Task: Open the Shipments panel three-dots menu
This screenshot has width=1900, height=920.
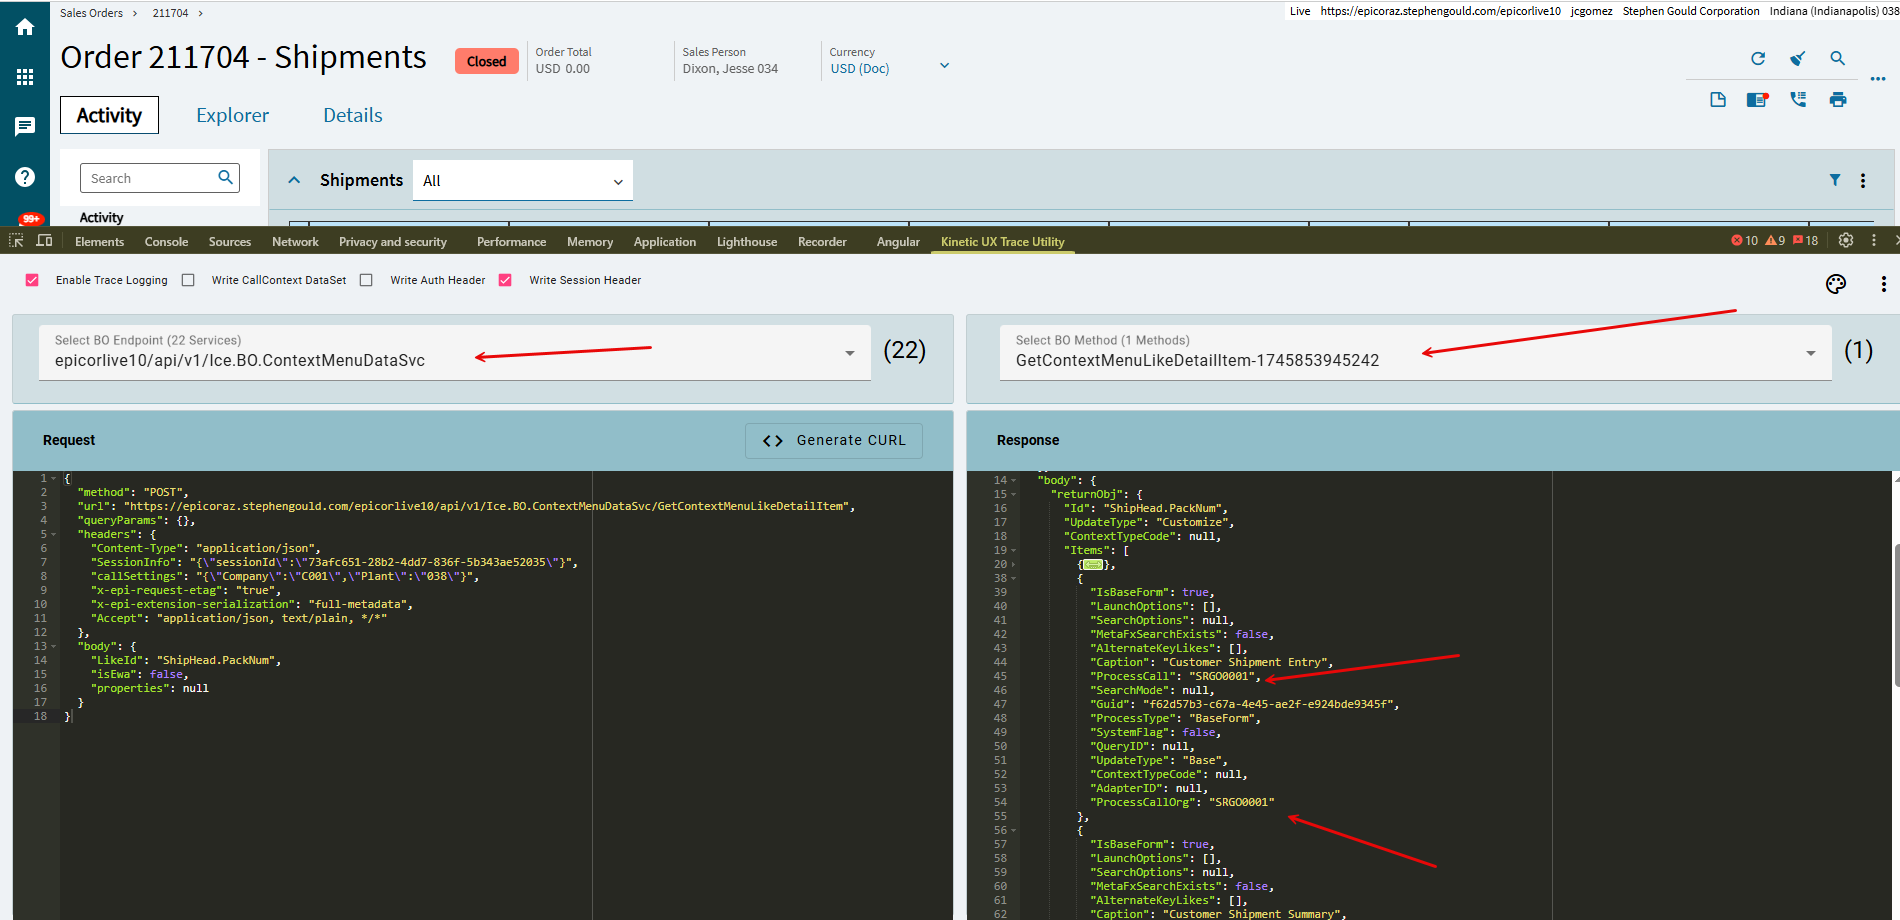Action: pos(1863,181)
